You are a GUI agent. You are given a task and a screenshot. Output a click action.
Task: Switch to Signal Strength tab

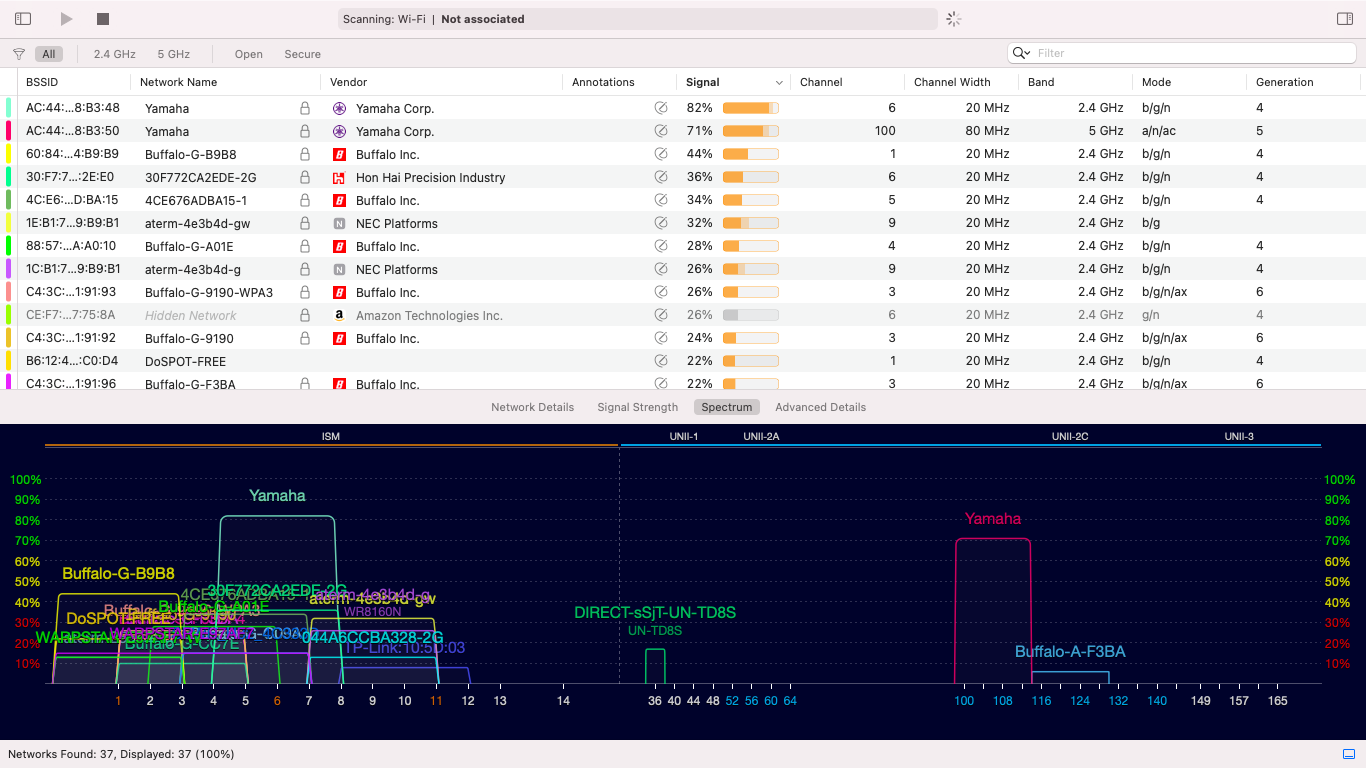click(637, 407)
